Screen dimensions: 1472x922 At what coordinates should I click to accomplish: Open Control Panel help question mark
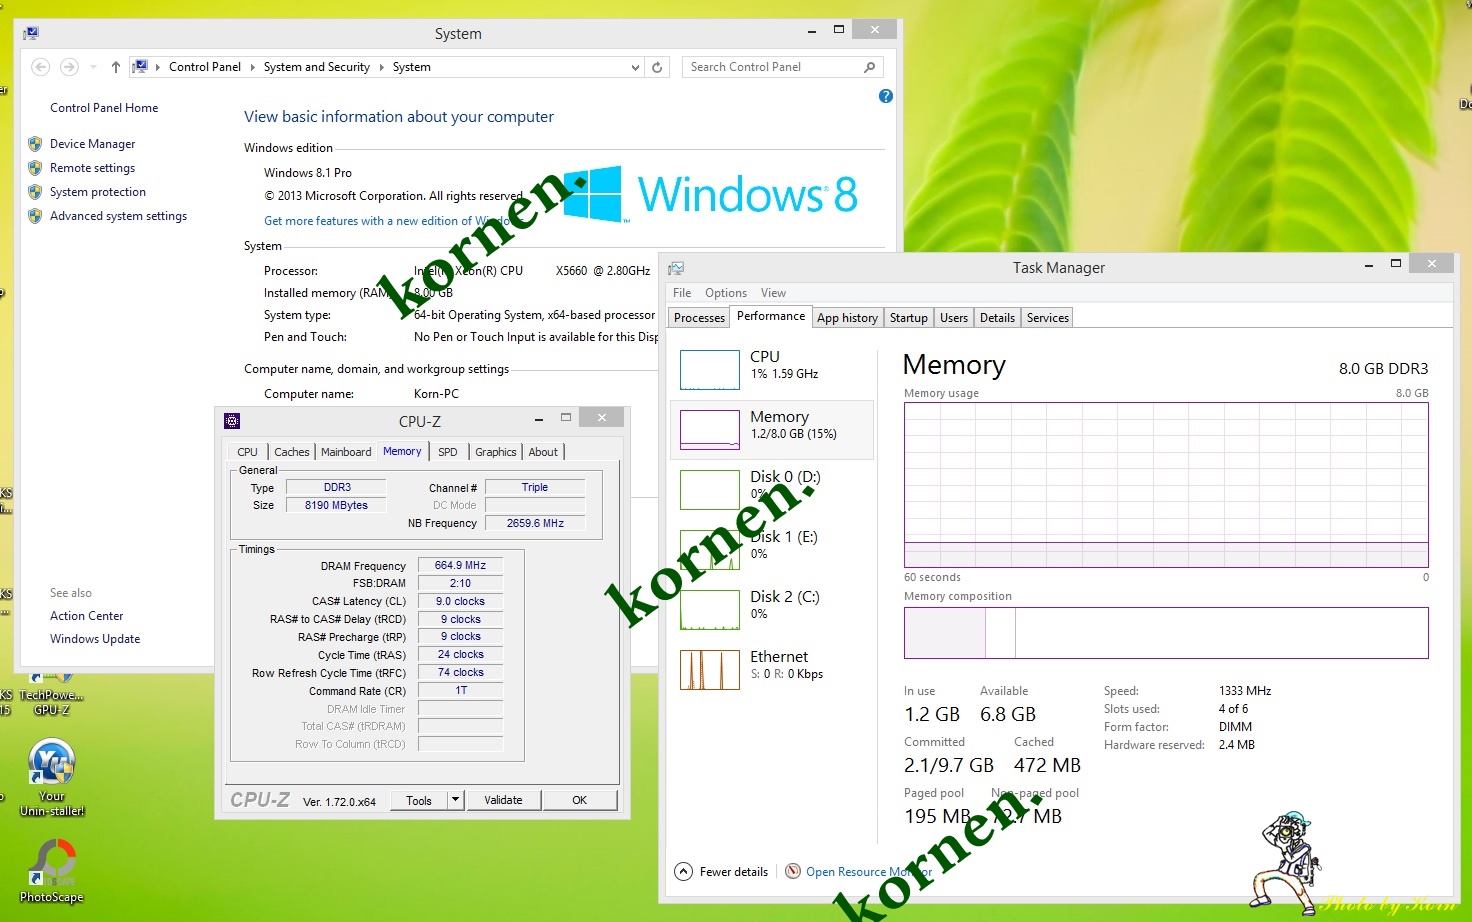[x=886, y=96]
